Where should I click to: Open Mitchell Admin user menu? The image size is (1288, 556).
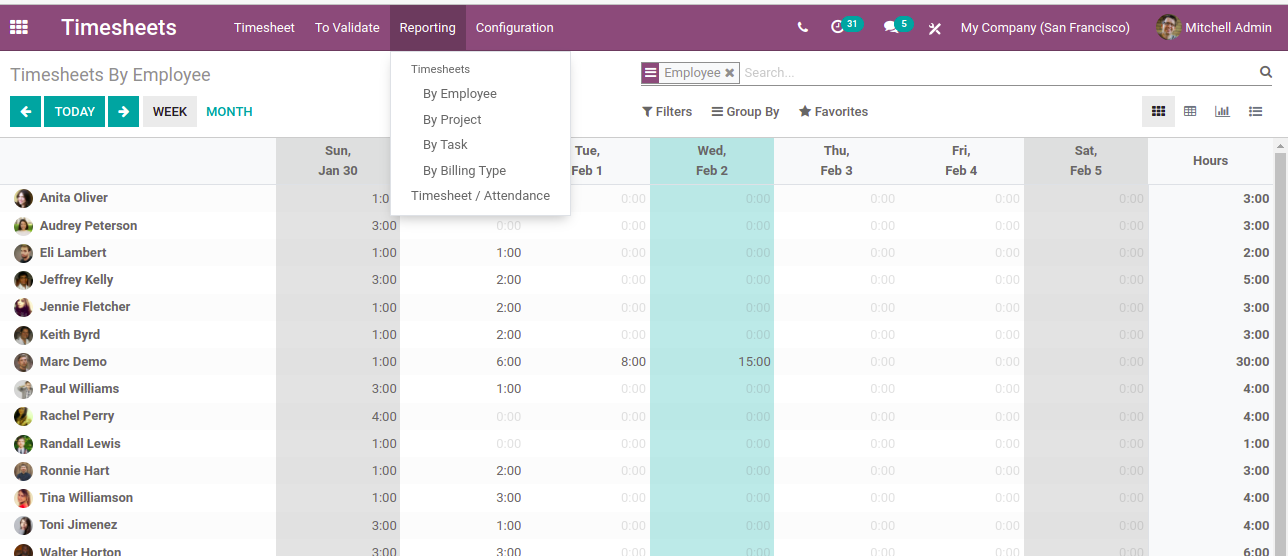(x=1214, y=27)
